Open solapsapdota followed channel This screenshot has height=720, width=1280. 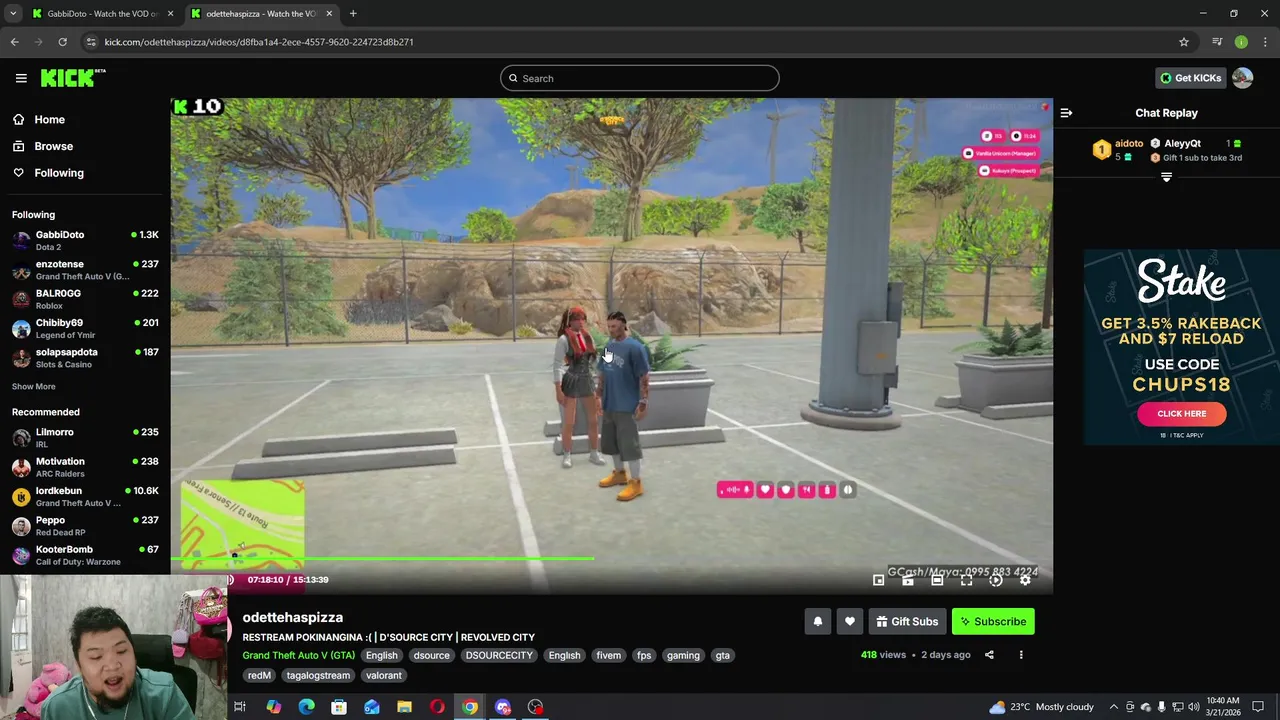(x=85, y=358)
